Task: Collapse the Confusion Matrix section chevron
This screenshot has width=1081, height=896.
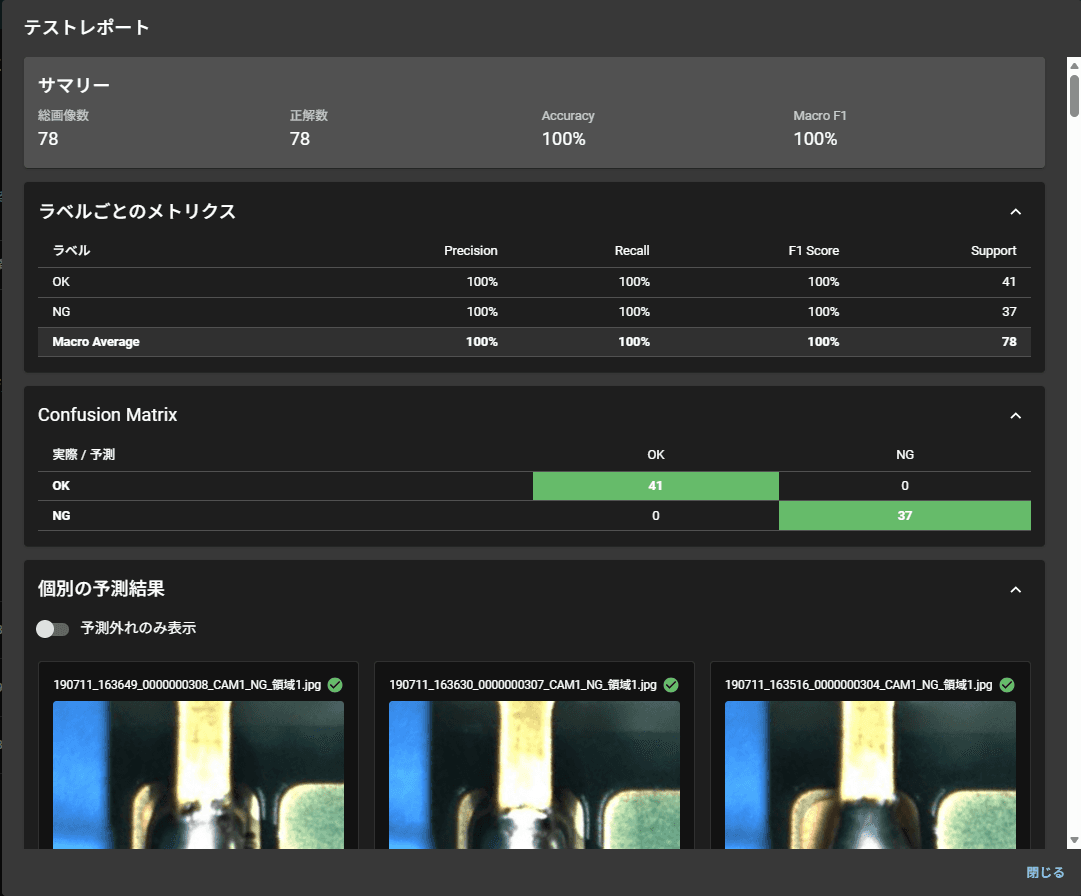Action: point(1016,415)
